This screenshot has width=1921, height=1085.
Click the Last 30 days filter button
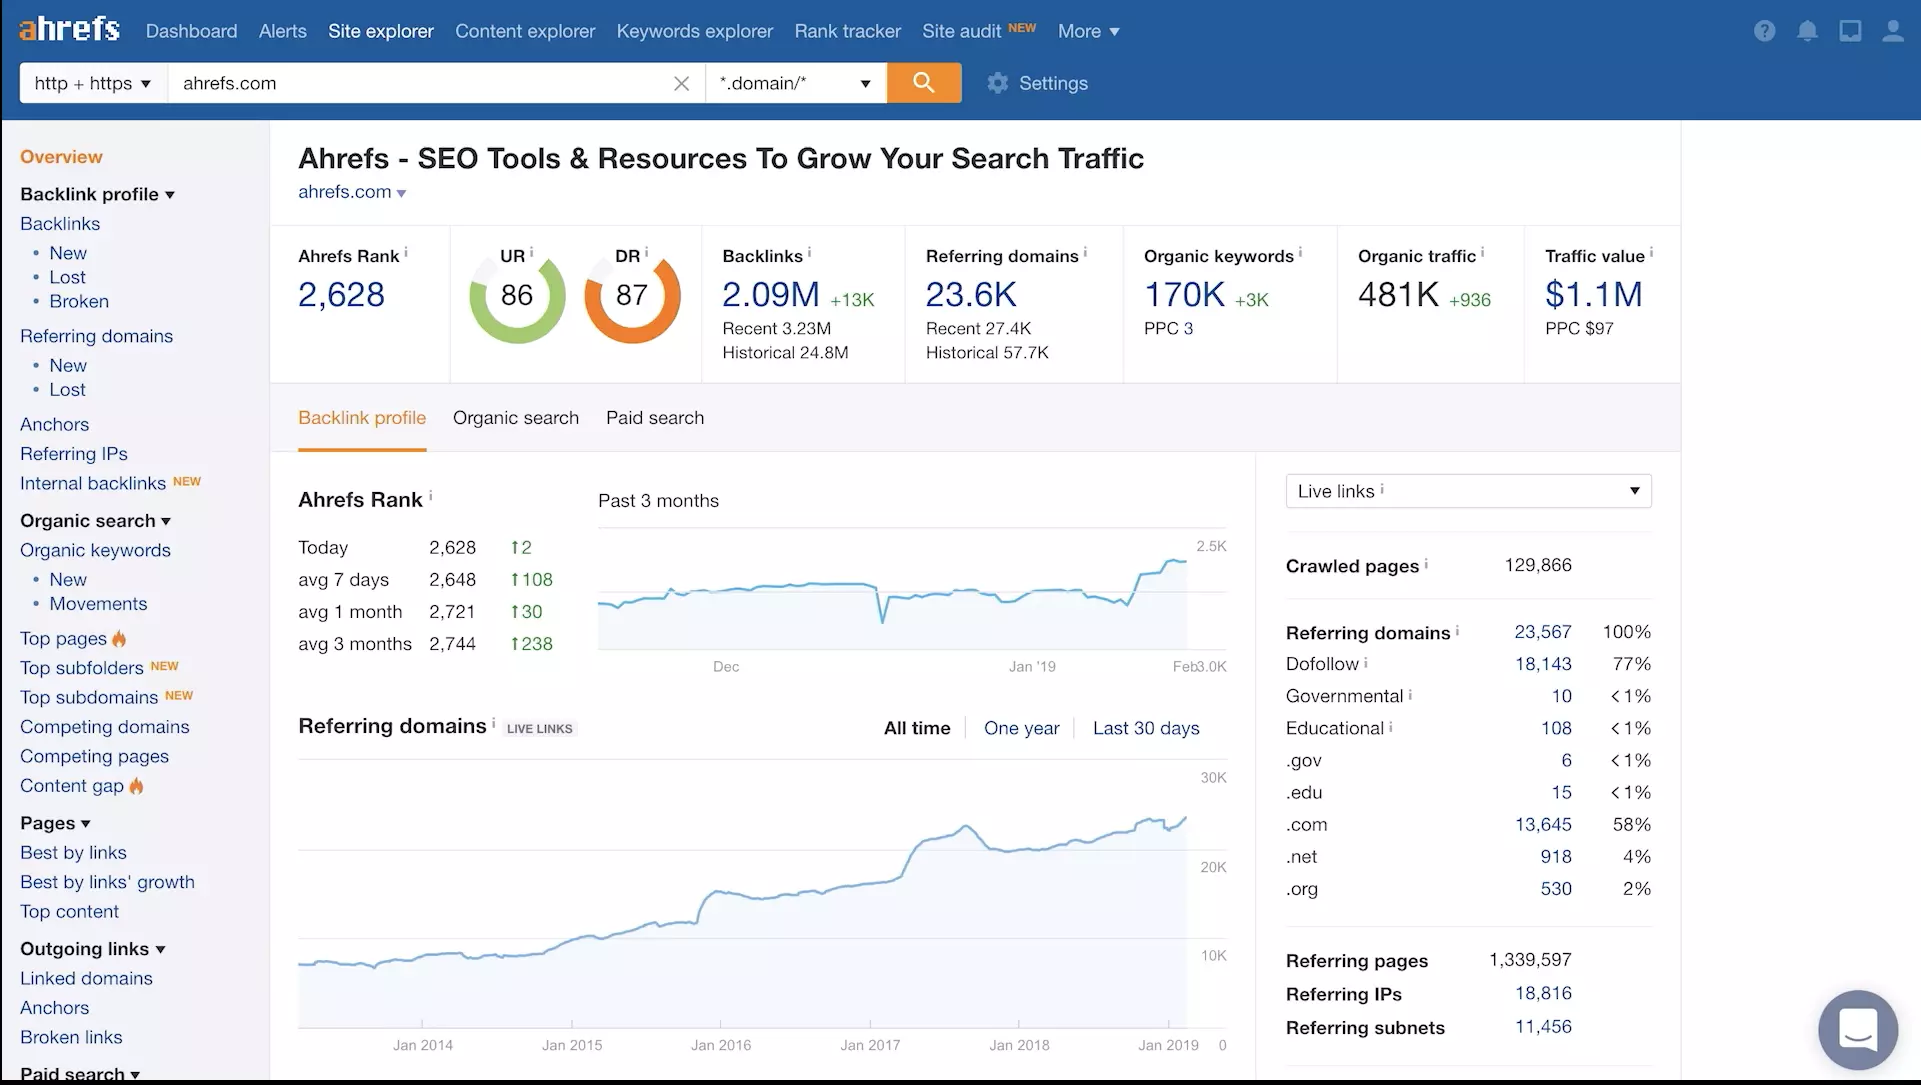click(1145, 726)
